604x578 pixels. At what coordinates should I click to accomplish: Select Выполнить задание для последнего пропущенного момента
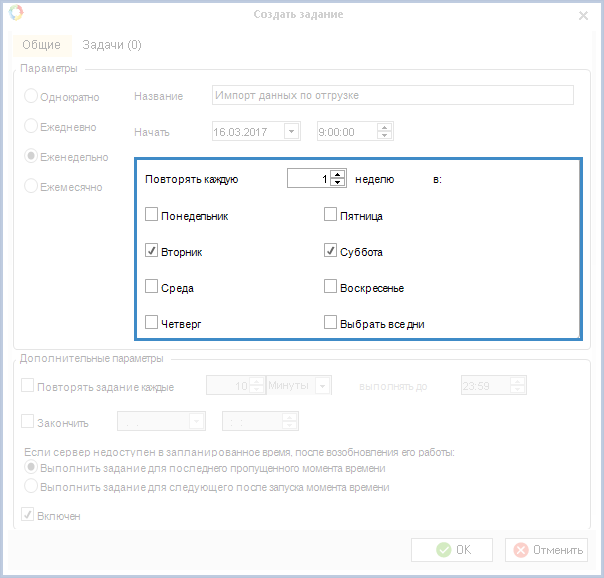pos(31,467)
